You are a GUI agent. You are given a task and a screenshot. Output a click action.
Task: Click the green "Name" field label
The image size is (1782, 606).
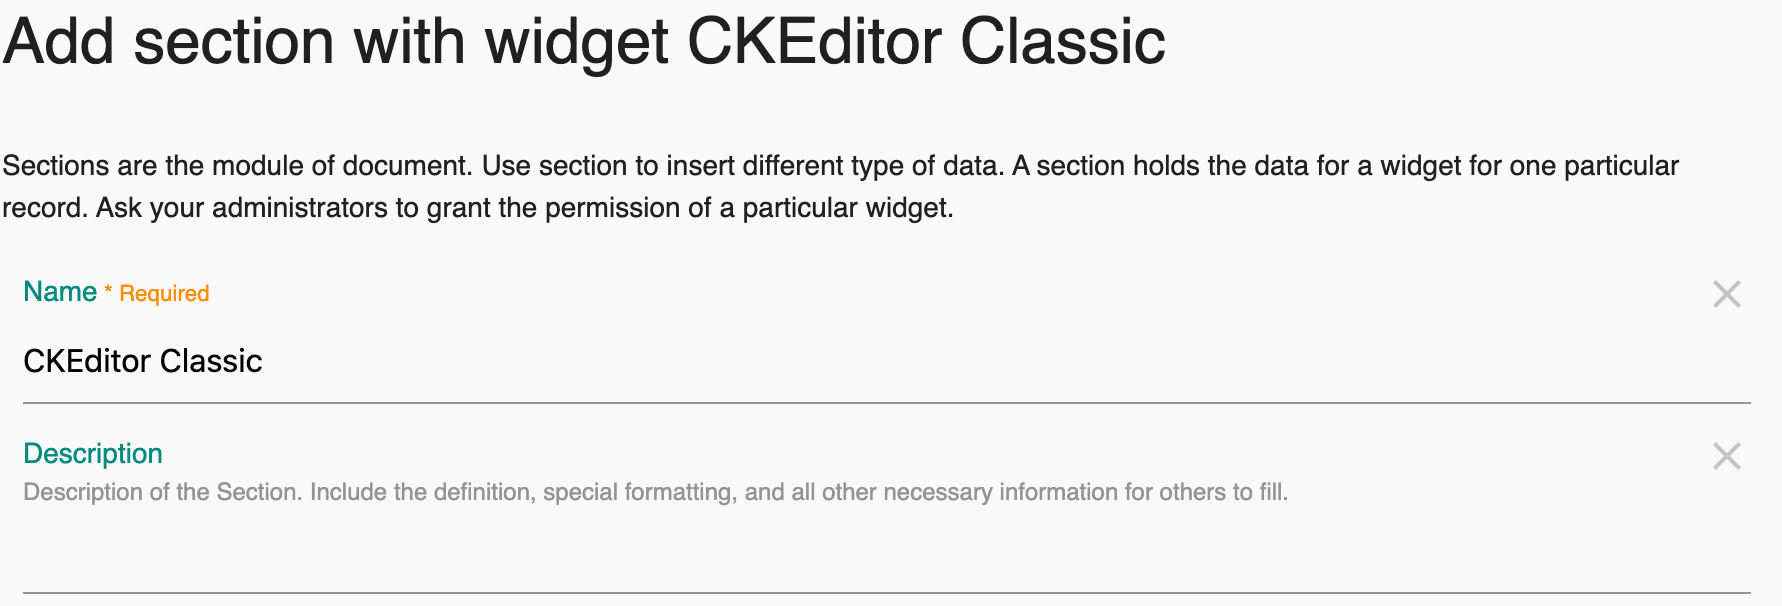coord(60,292)
